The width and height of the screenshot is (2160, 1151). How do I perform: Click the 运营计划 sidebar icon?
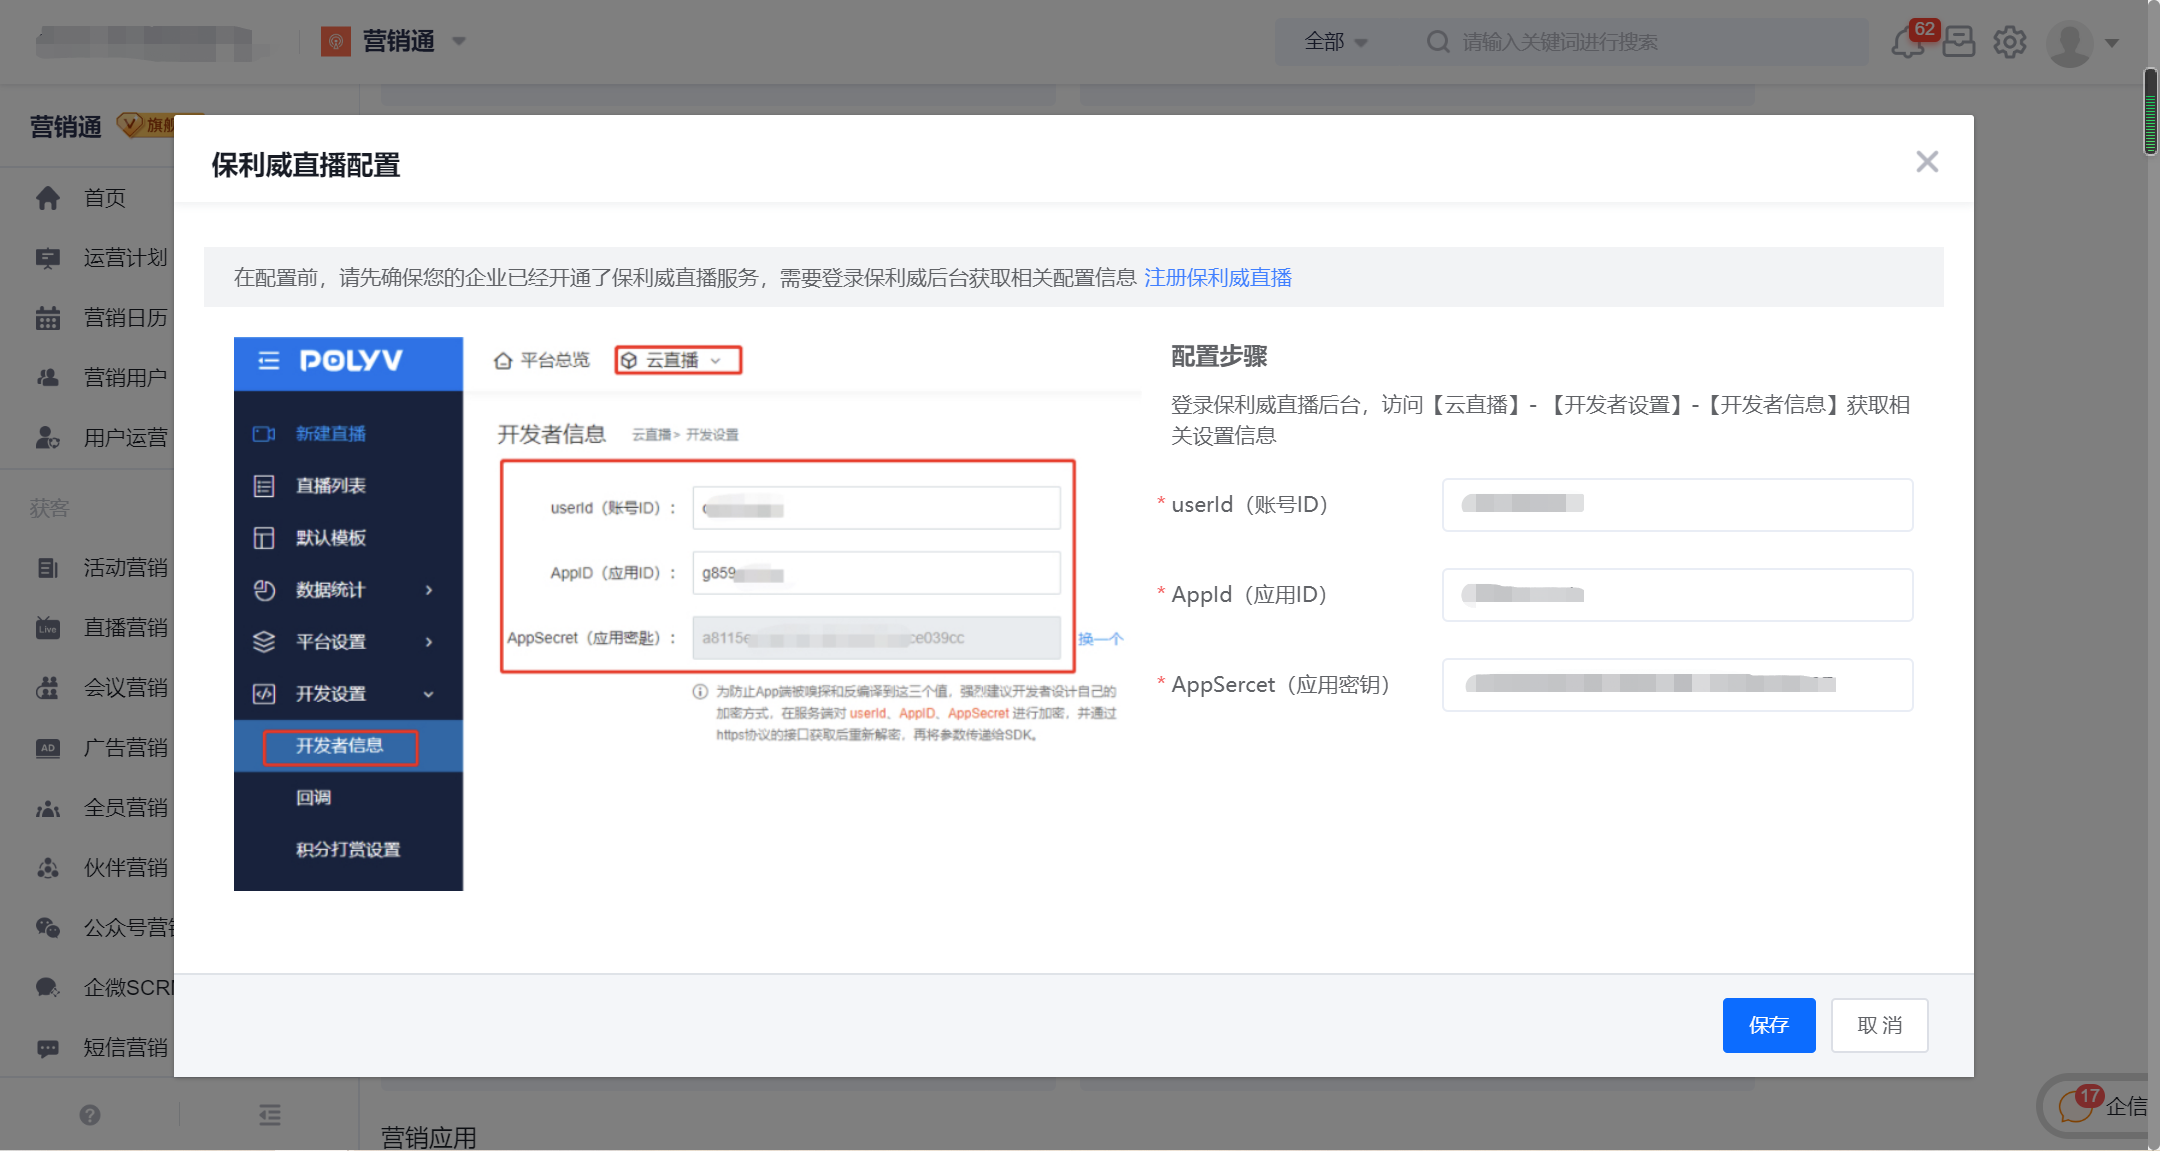(48, 258)
